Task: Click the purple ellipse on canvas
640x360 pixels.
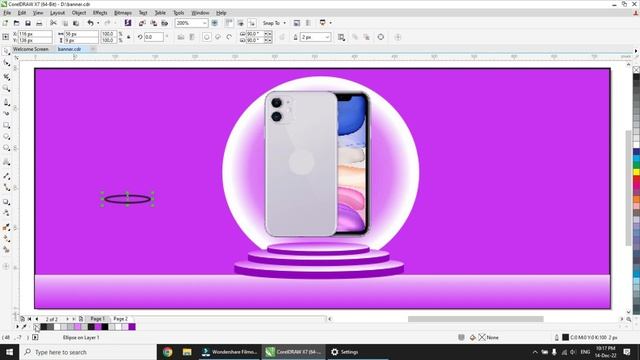Action: pyautogui.click(x=127, y=199)
